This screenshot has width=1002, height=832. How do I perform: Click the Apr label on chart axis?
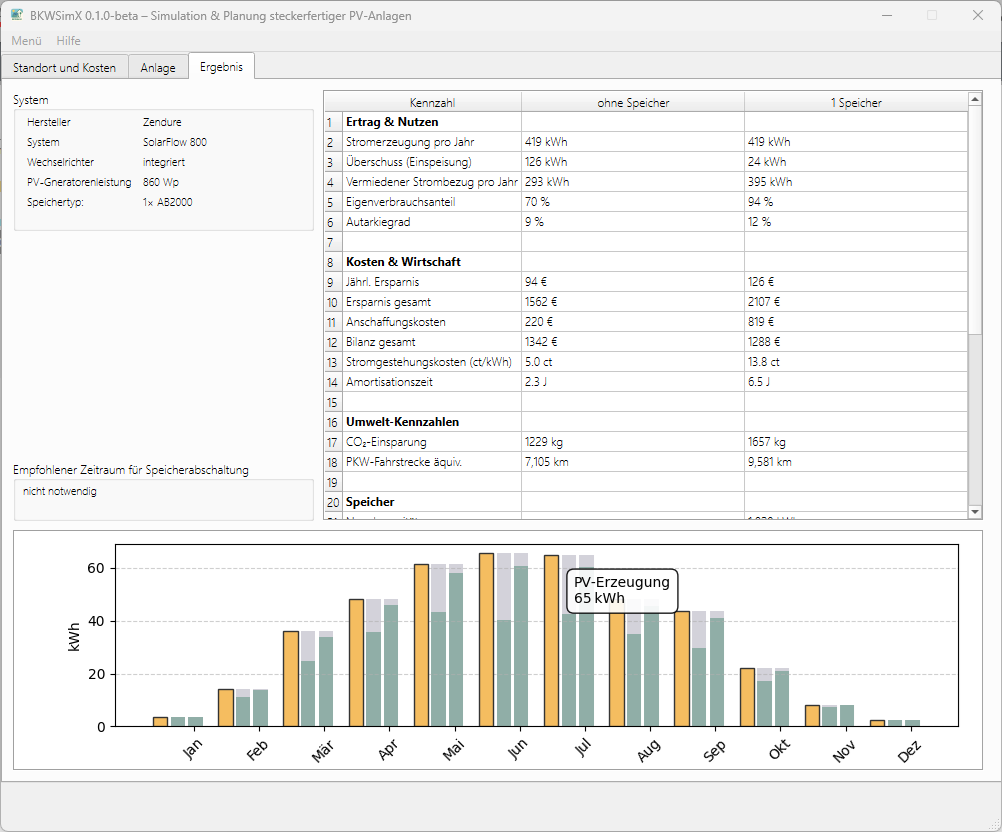(387, 750)
